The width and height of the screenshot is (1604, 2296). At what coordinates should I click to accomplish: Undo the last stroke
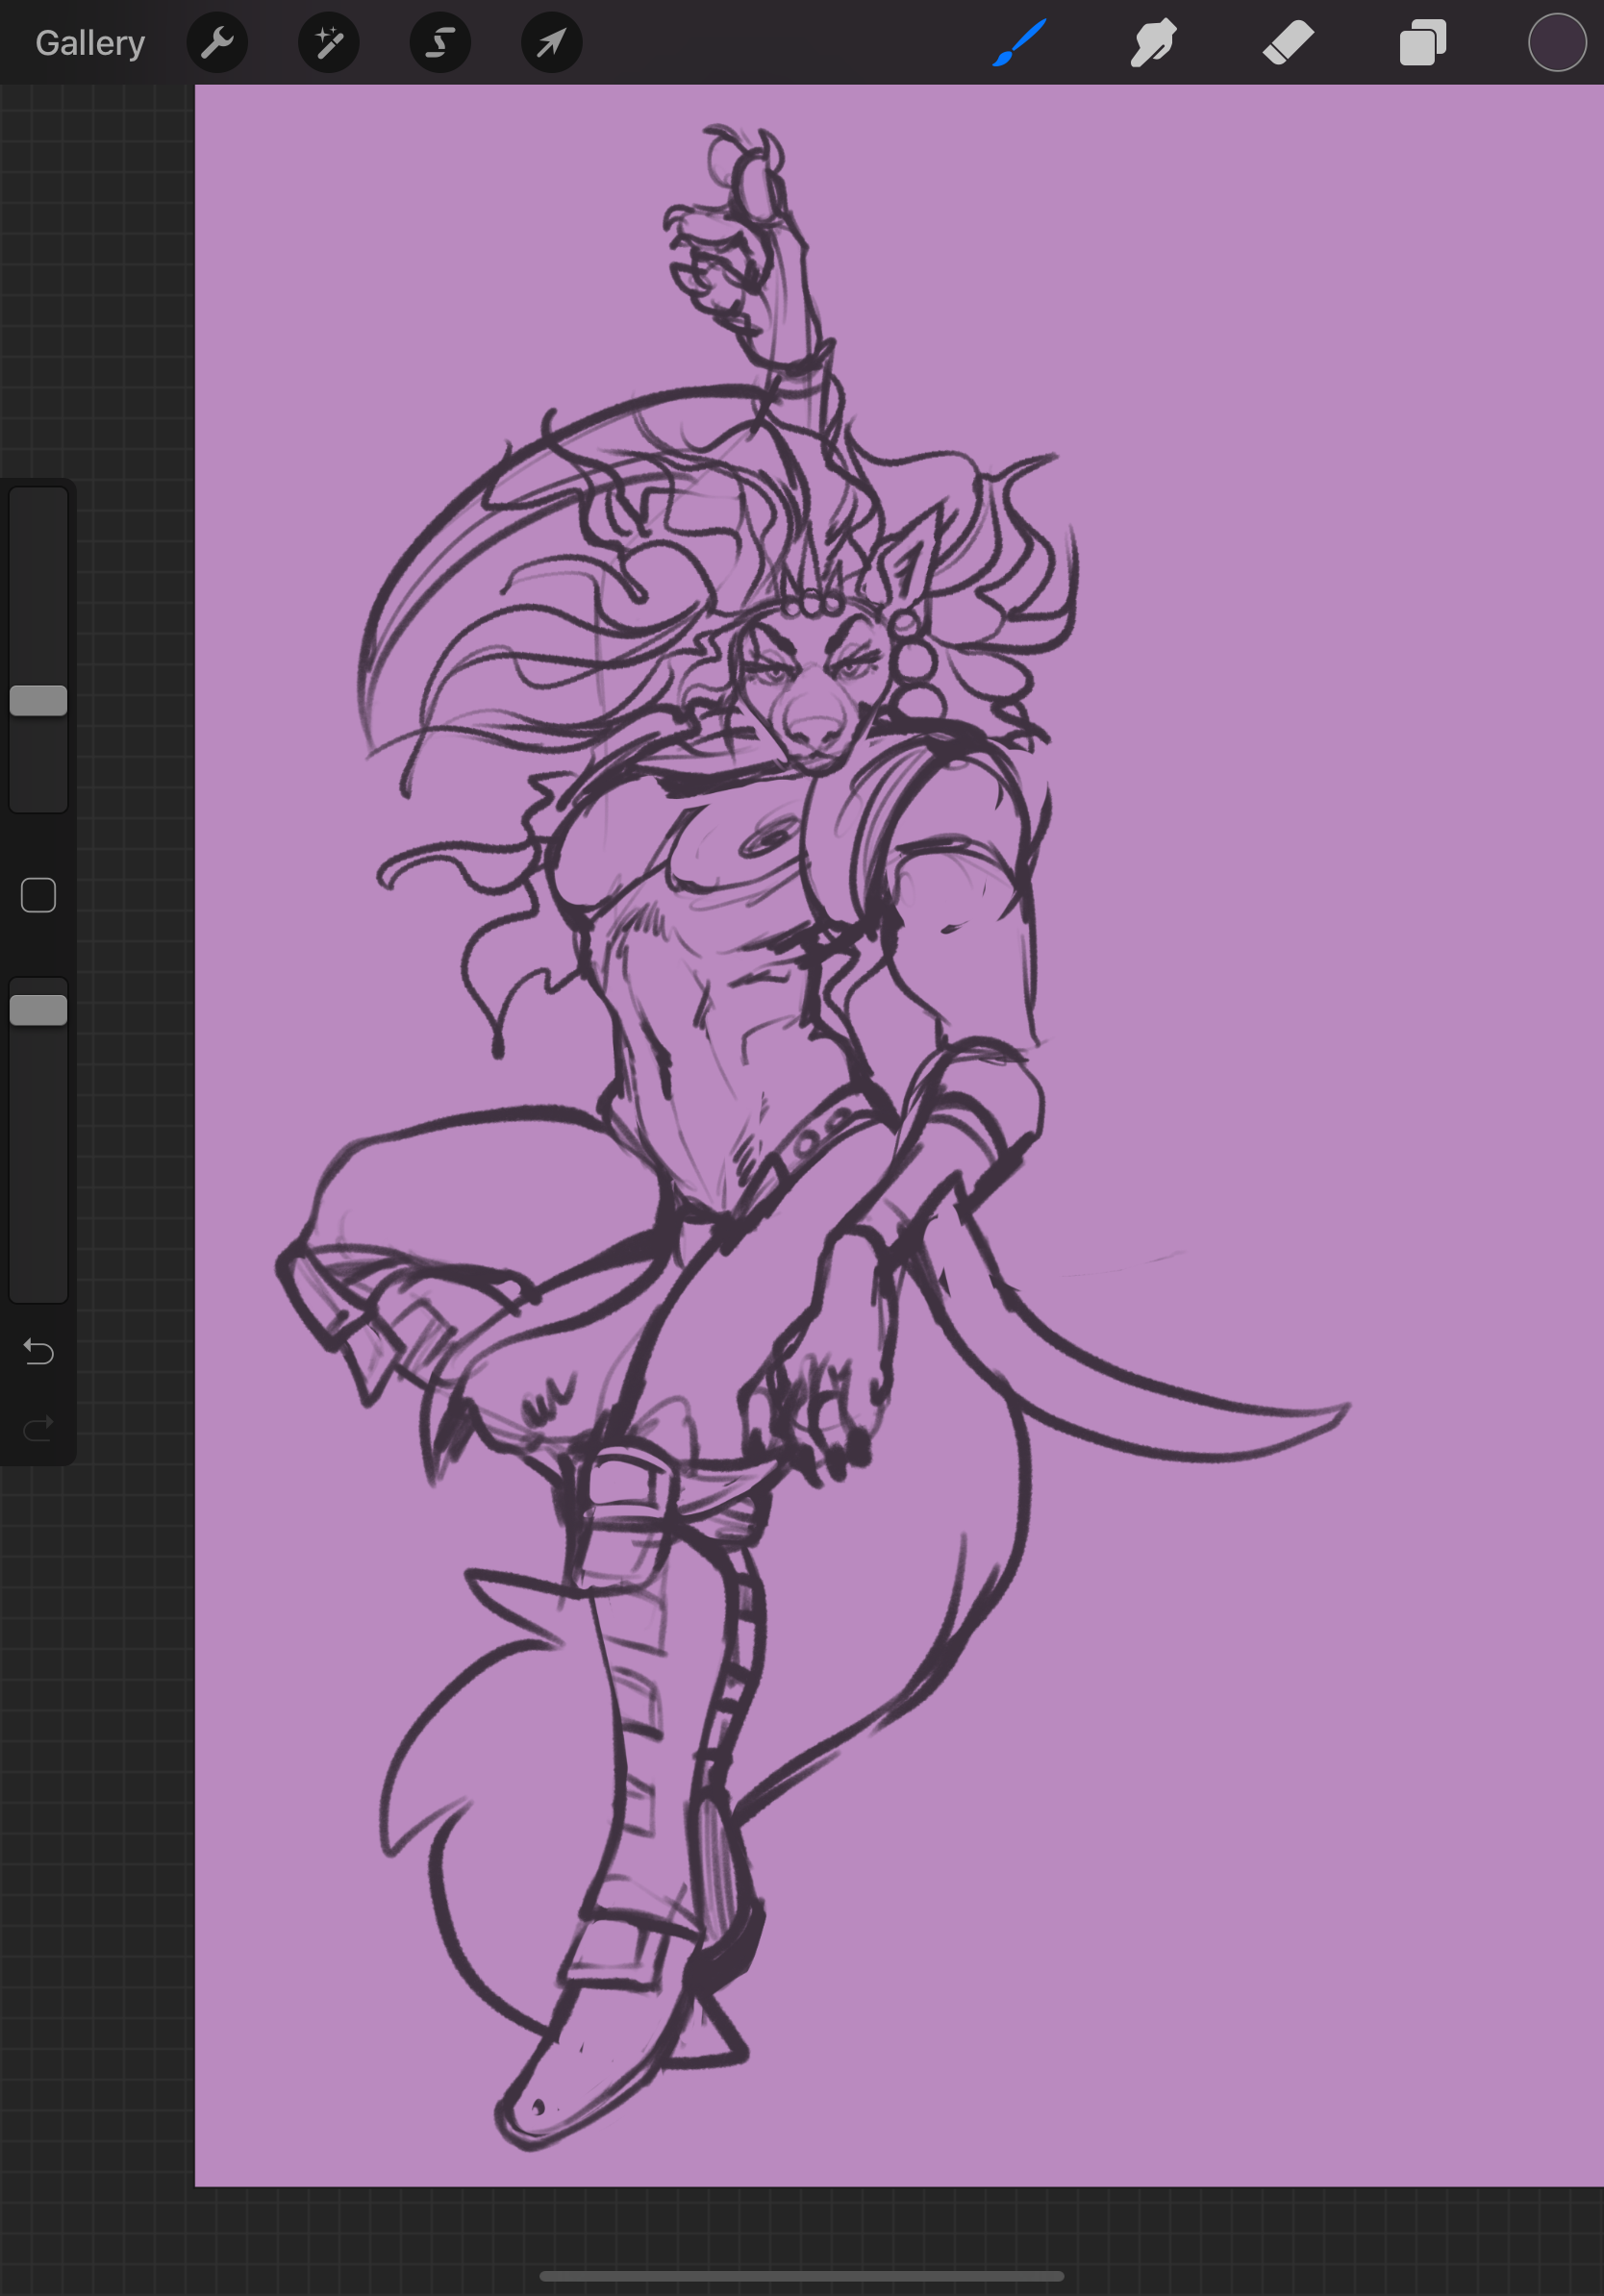click(39, 1352)
